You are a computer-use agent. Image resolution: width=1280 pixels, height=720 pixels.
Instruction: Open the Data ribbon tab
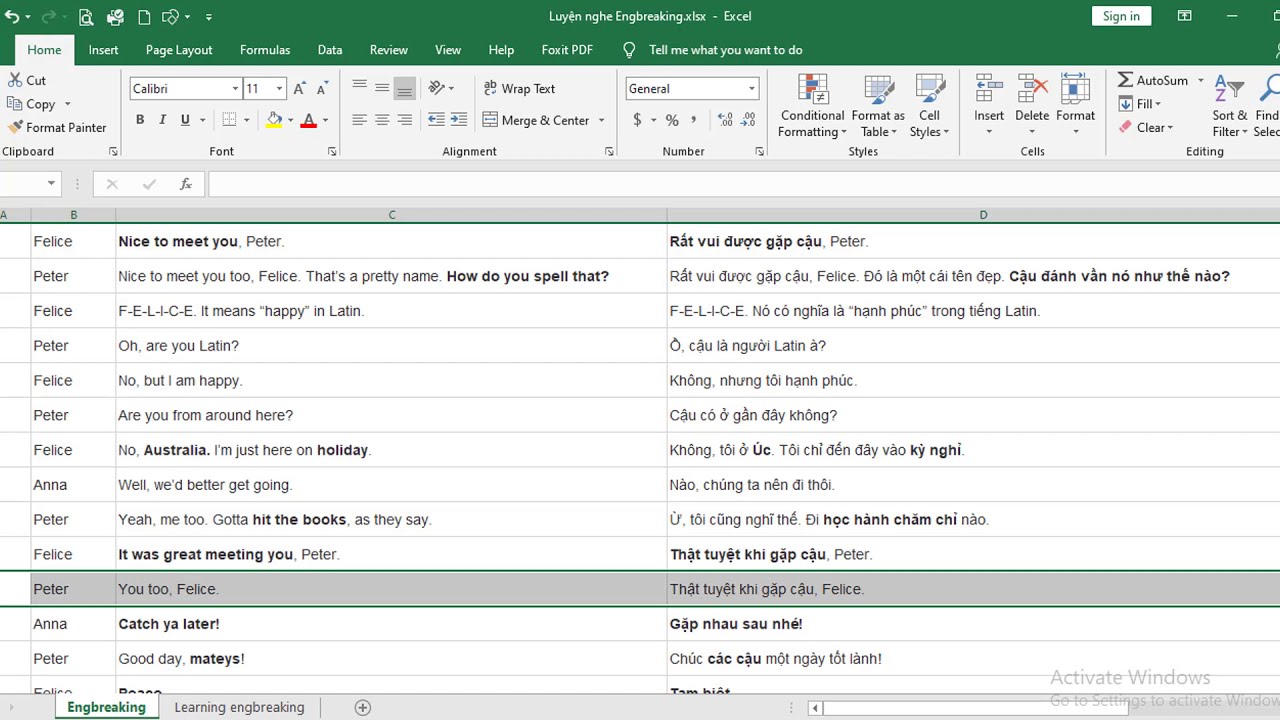tap(330, 50)
